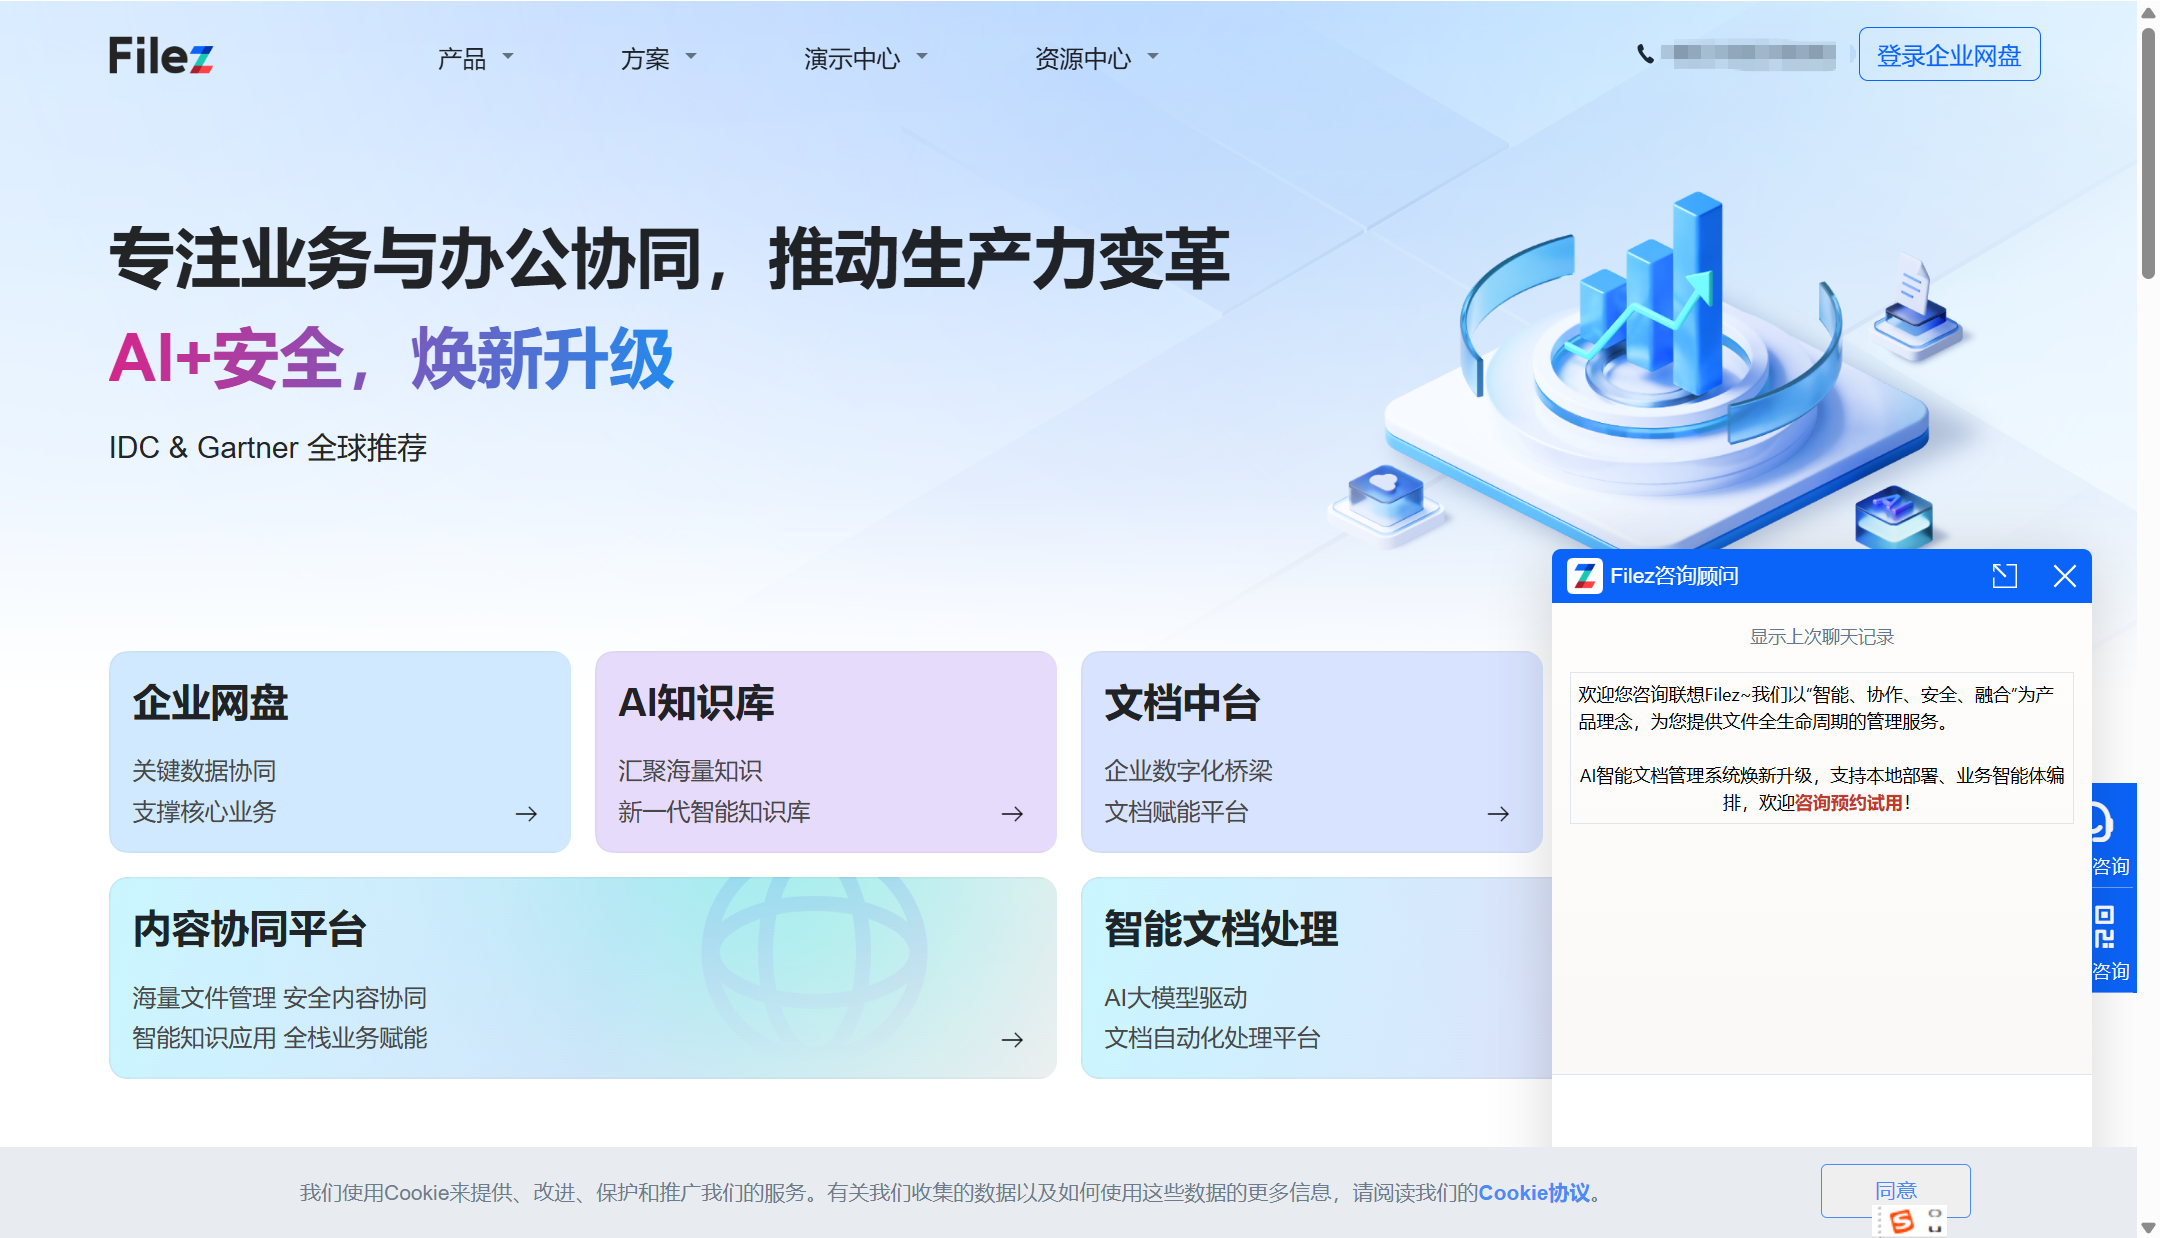Click the Filez logo

(x=160, y=56)
